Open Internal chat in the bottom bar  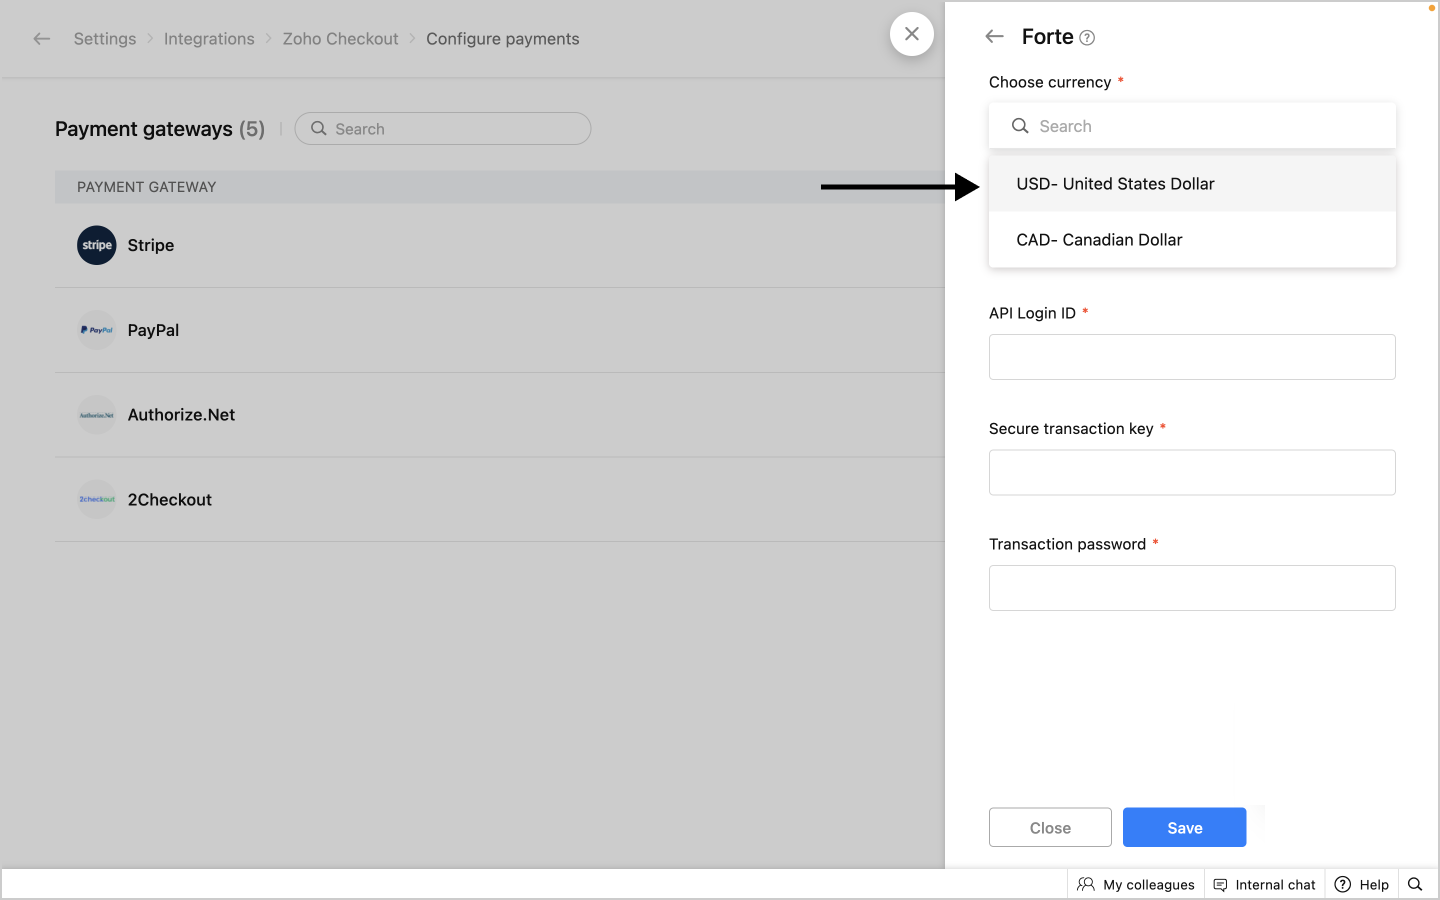click(1264, 884)
